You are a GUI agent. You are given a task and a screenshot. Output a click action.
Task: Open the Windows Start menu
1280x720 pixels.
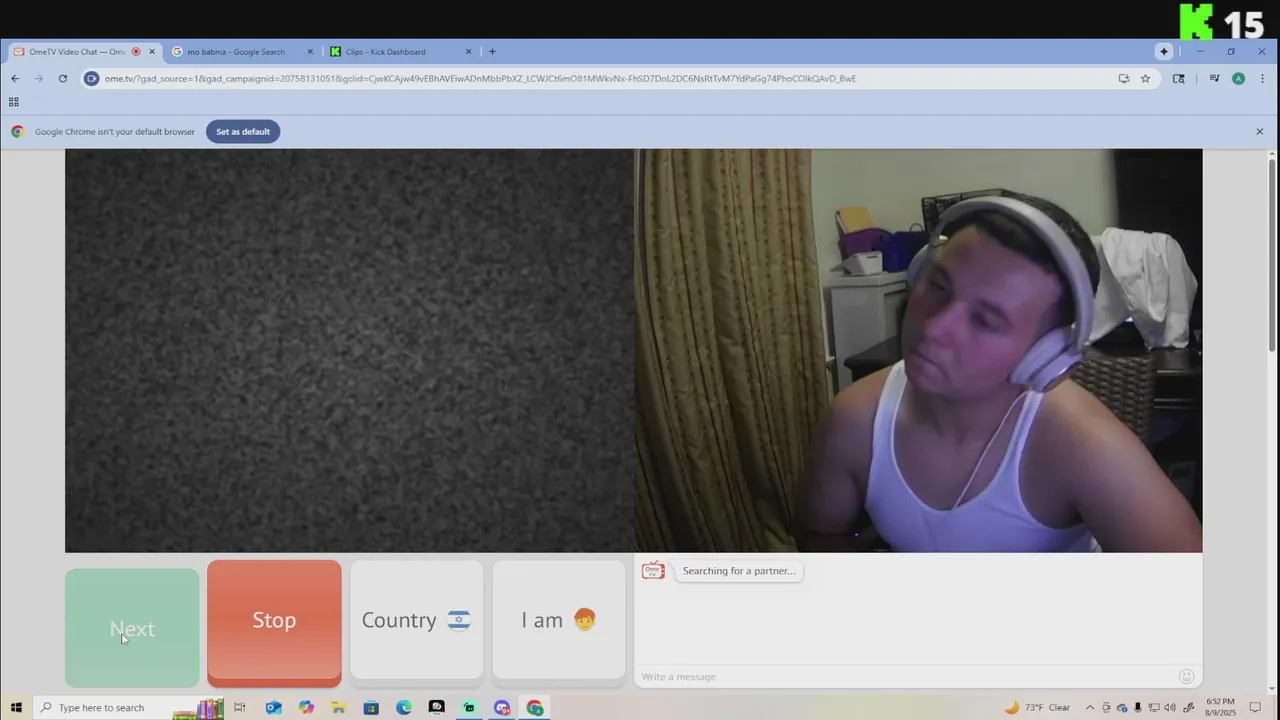pyautogui.click(x=16, y=708)
